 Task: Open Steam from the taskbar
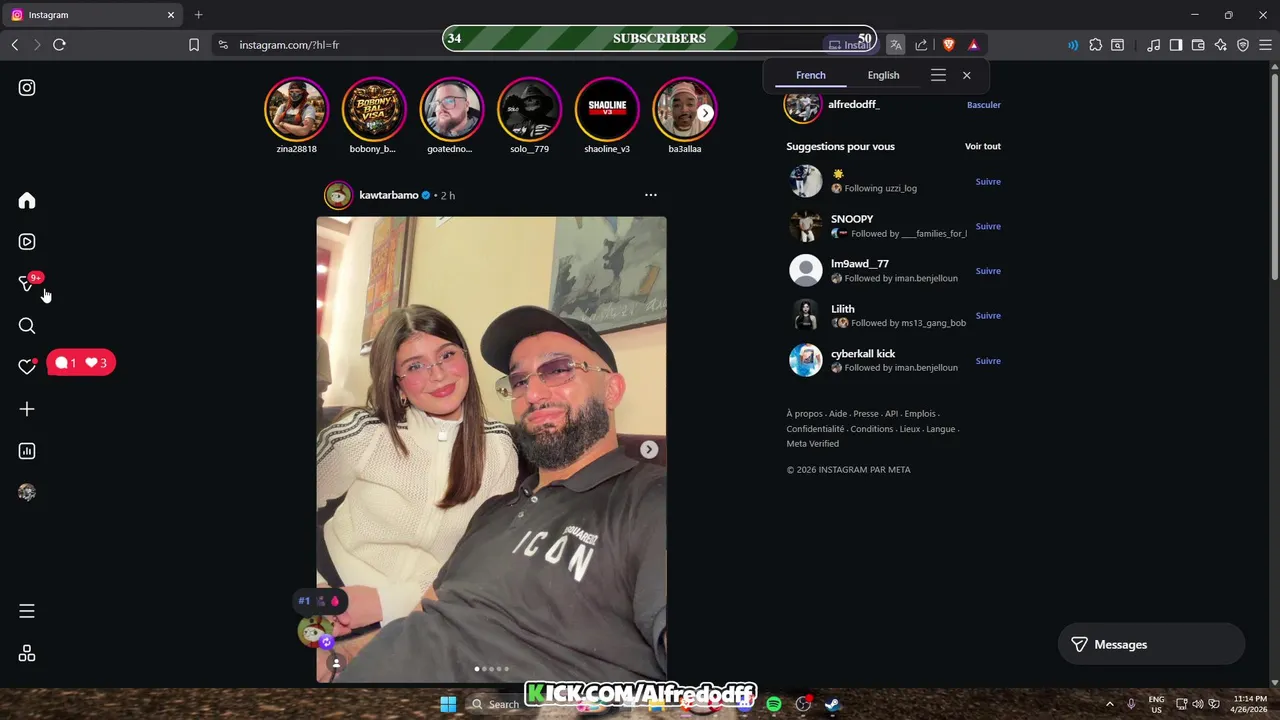(832, 704)
